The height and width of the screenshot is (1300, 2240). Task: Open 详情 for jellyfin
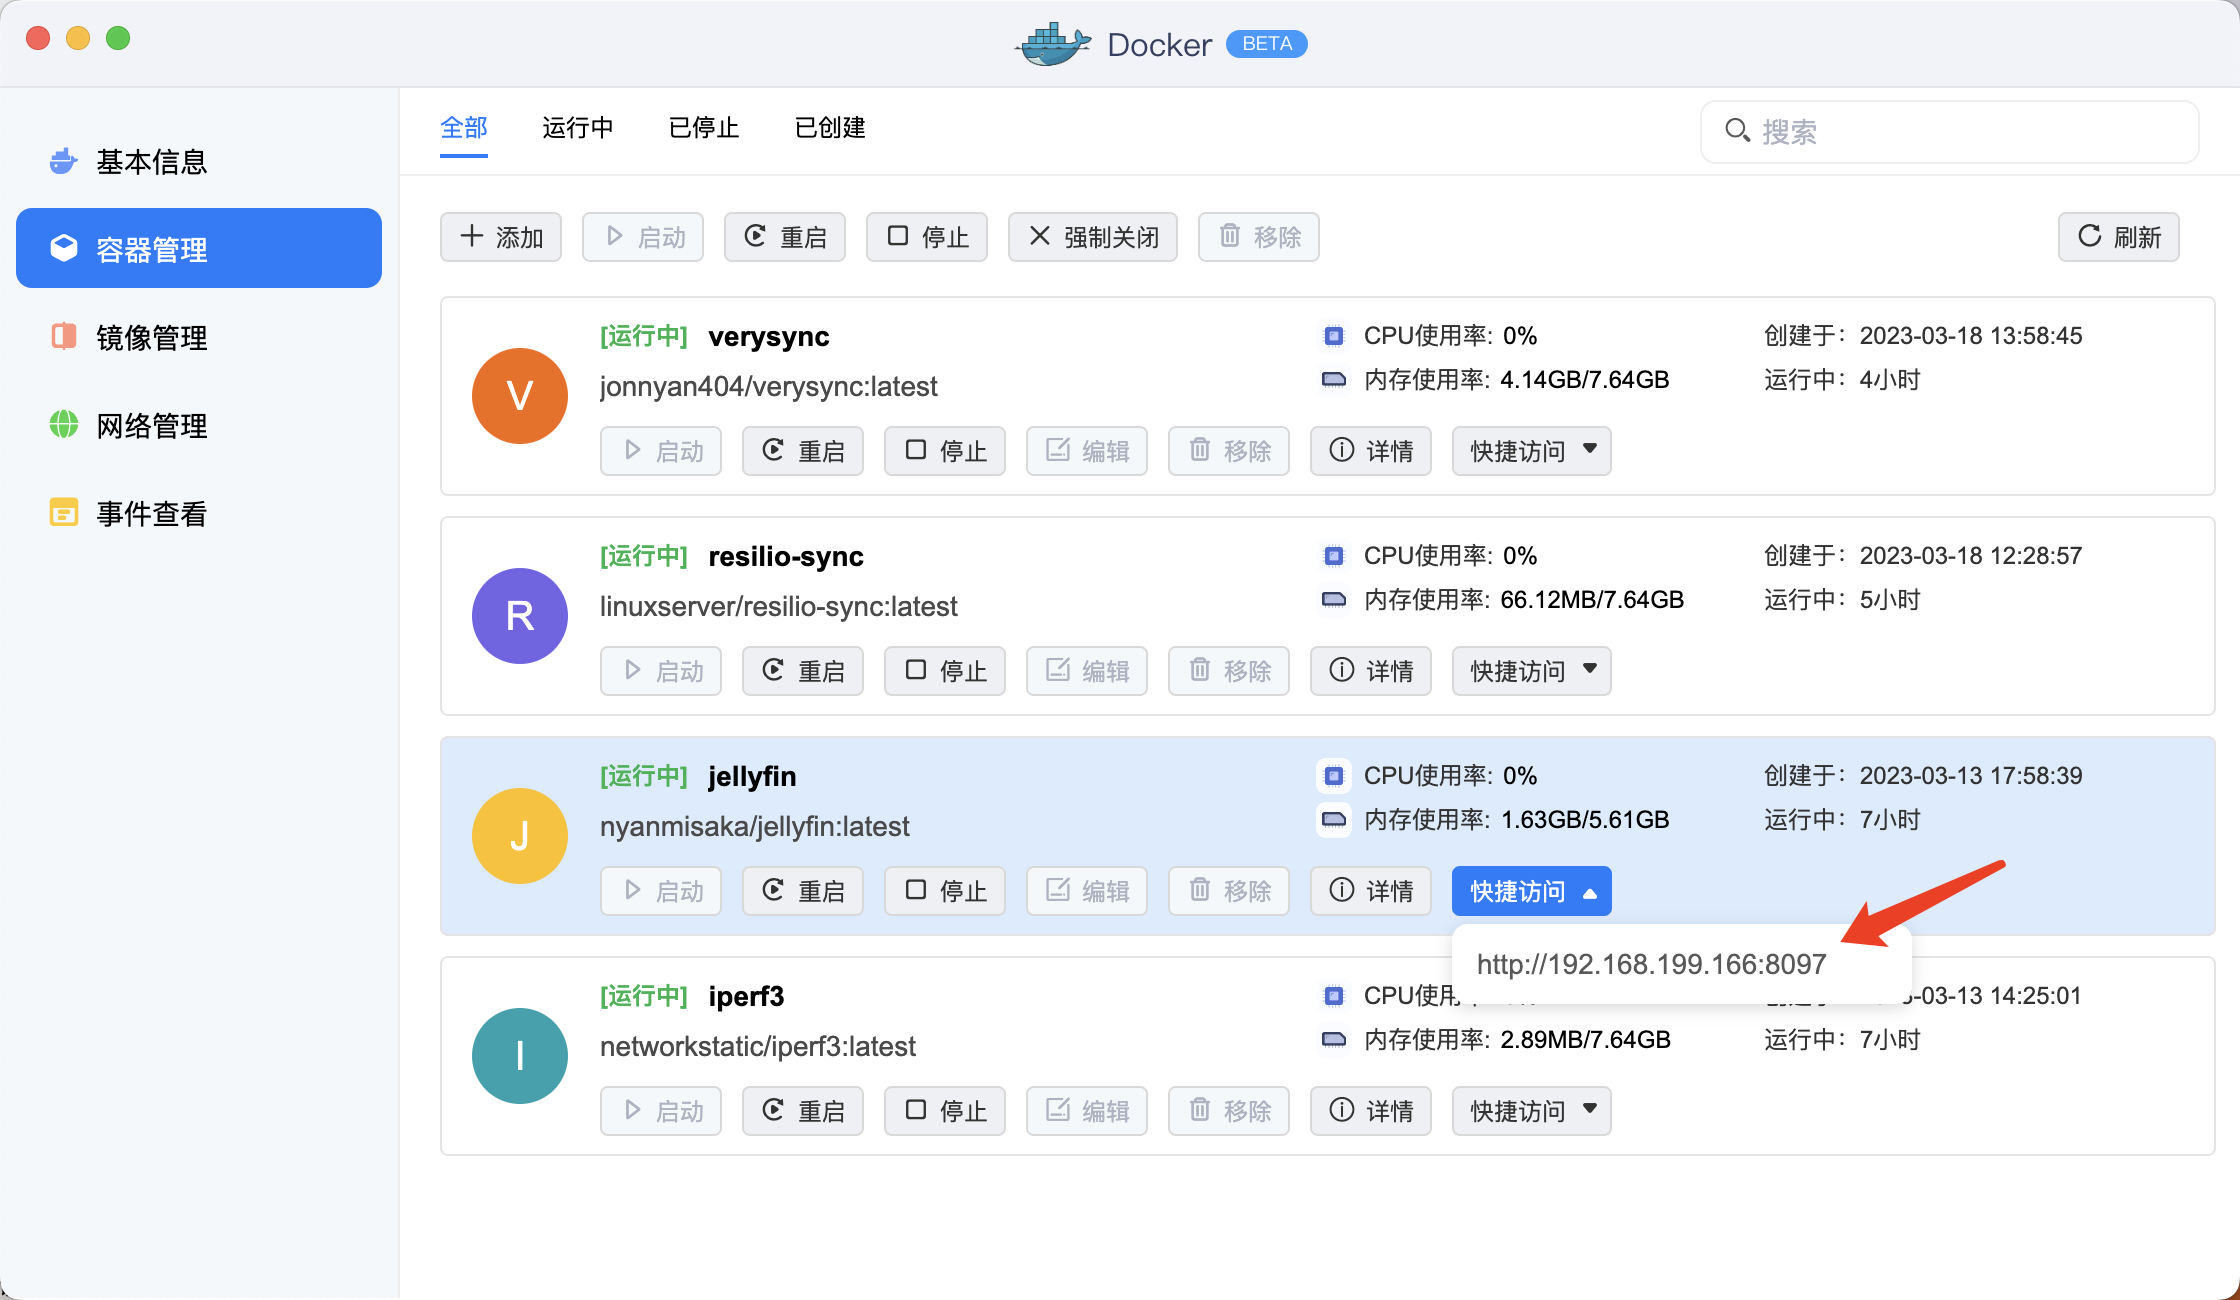coord(1371,891)
